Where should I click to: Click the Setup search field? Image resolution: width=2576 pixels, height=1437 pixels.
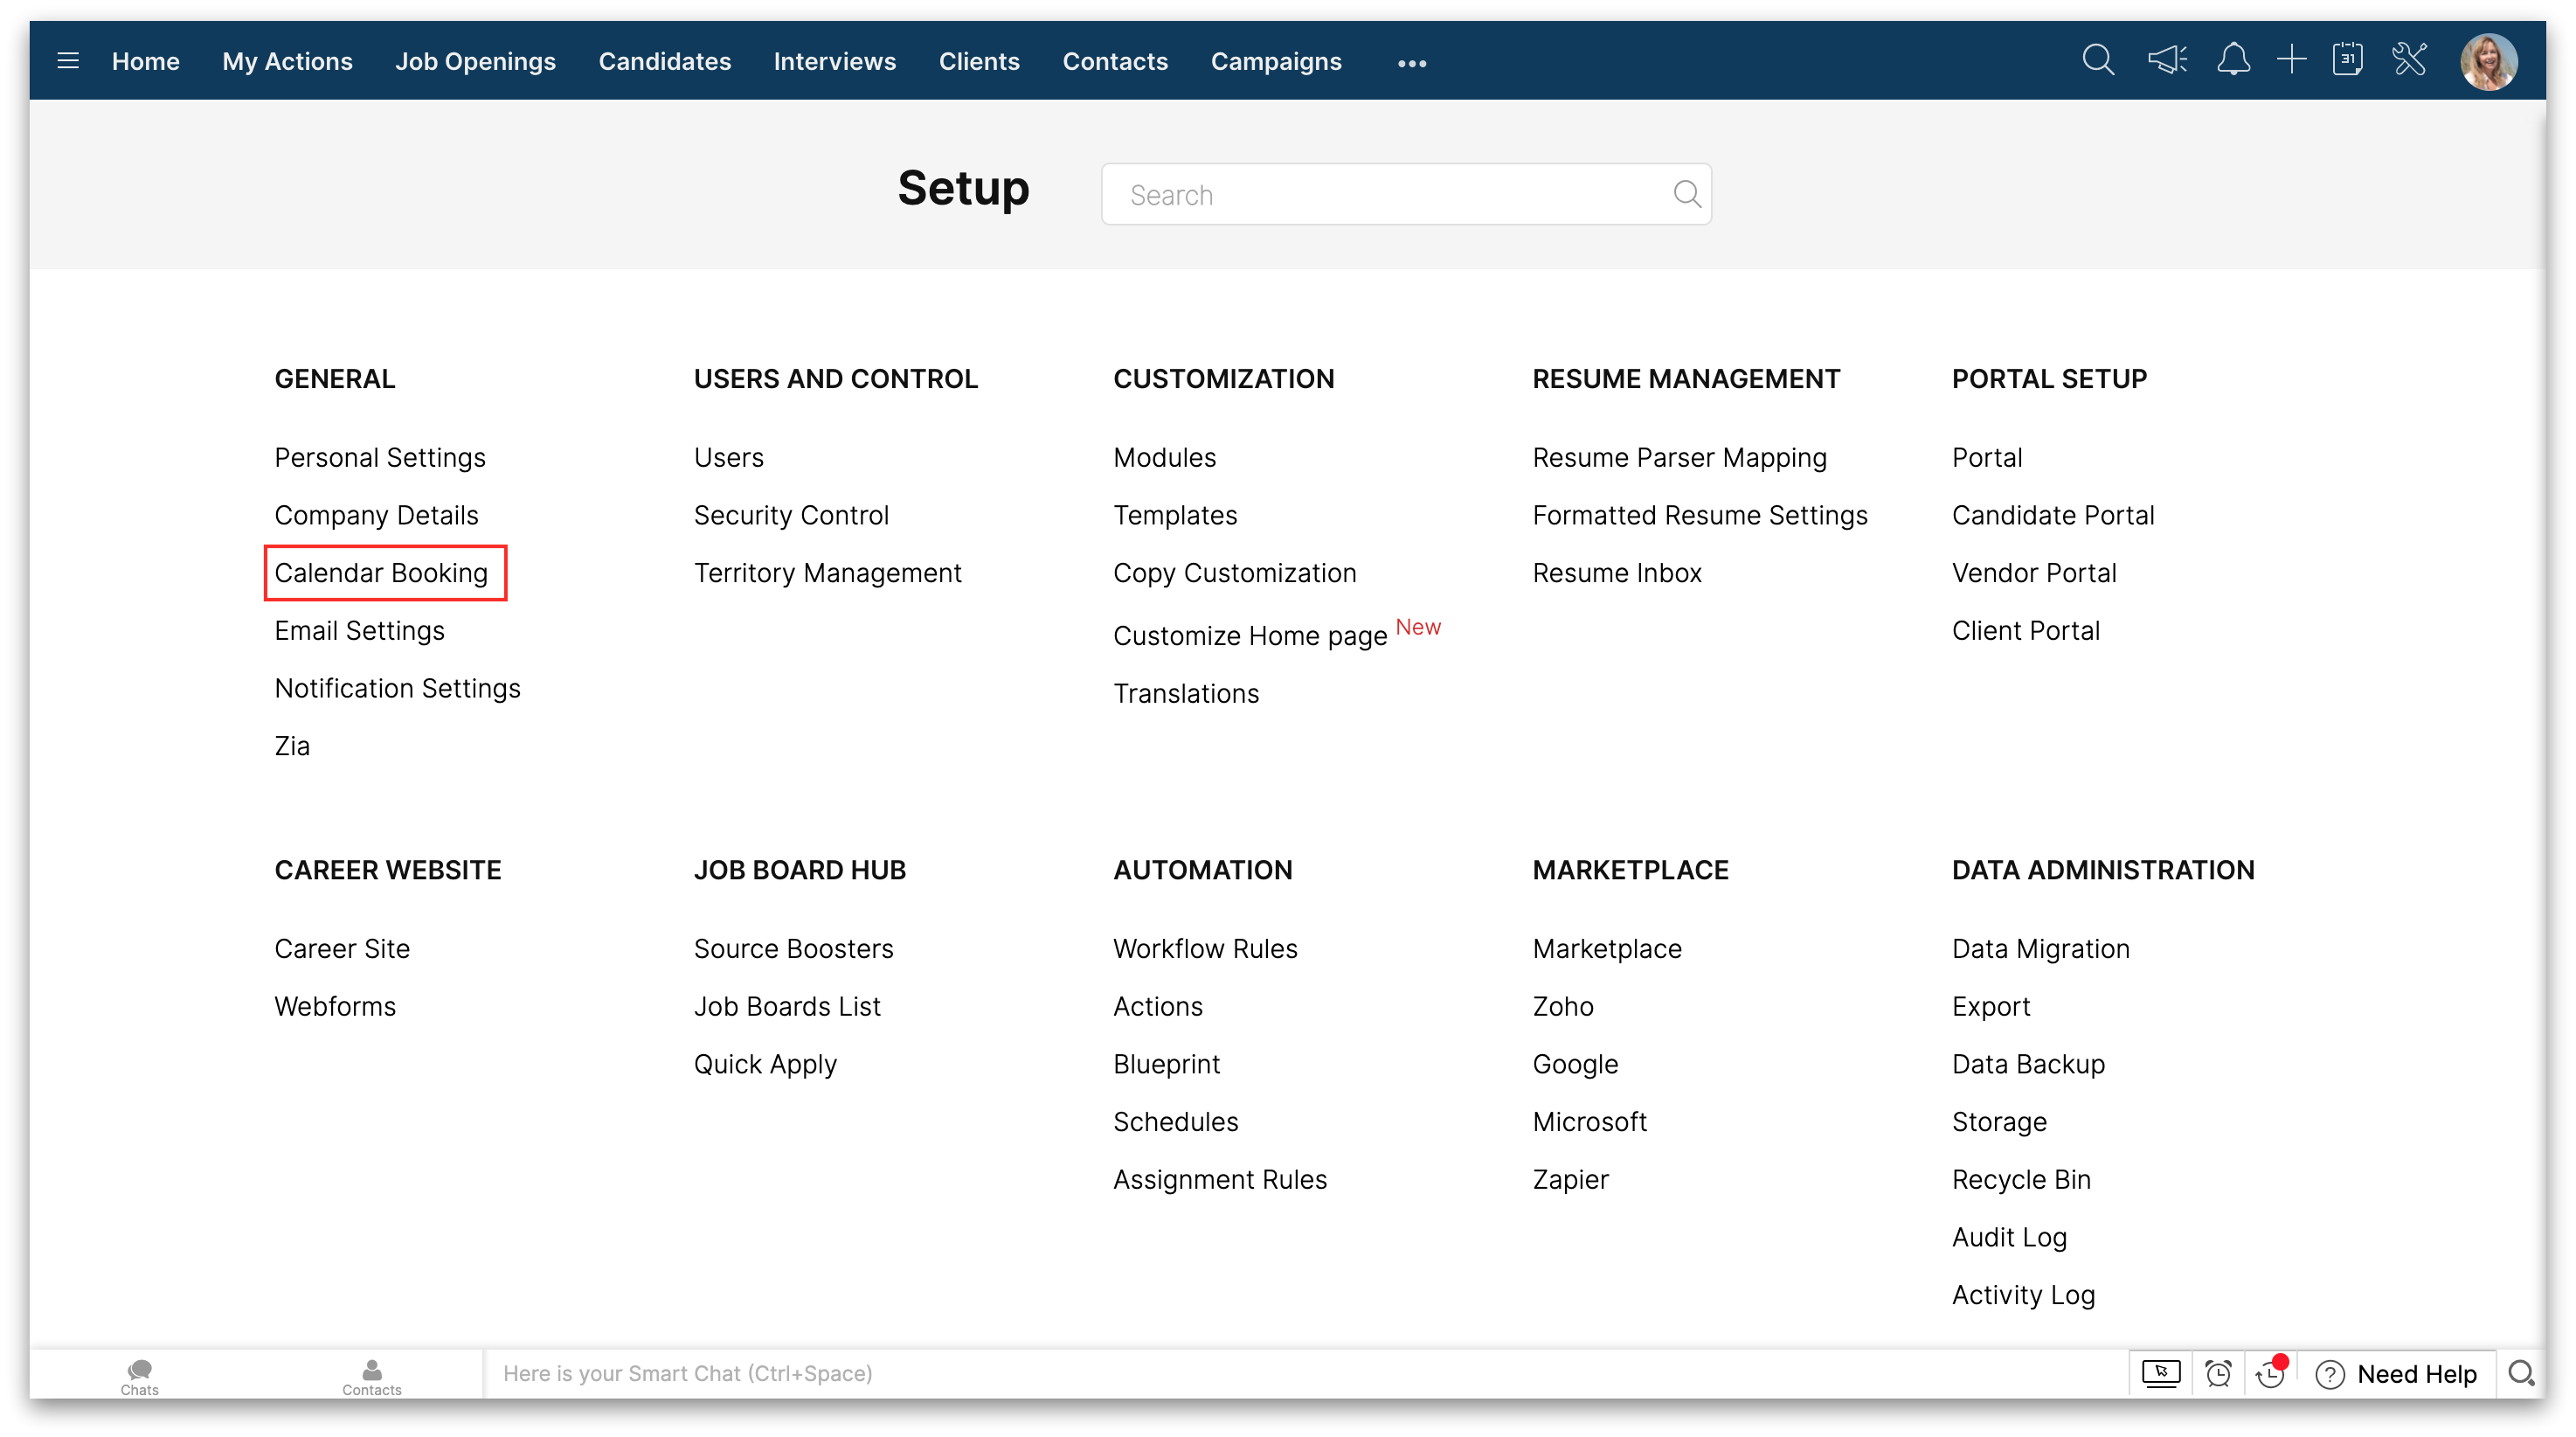1390,195
